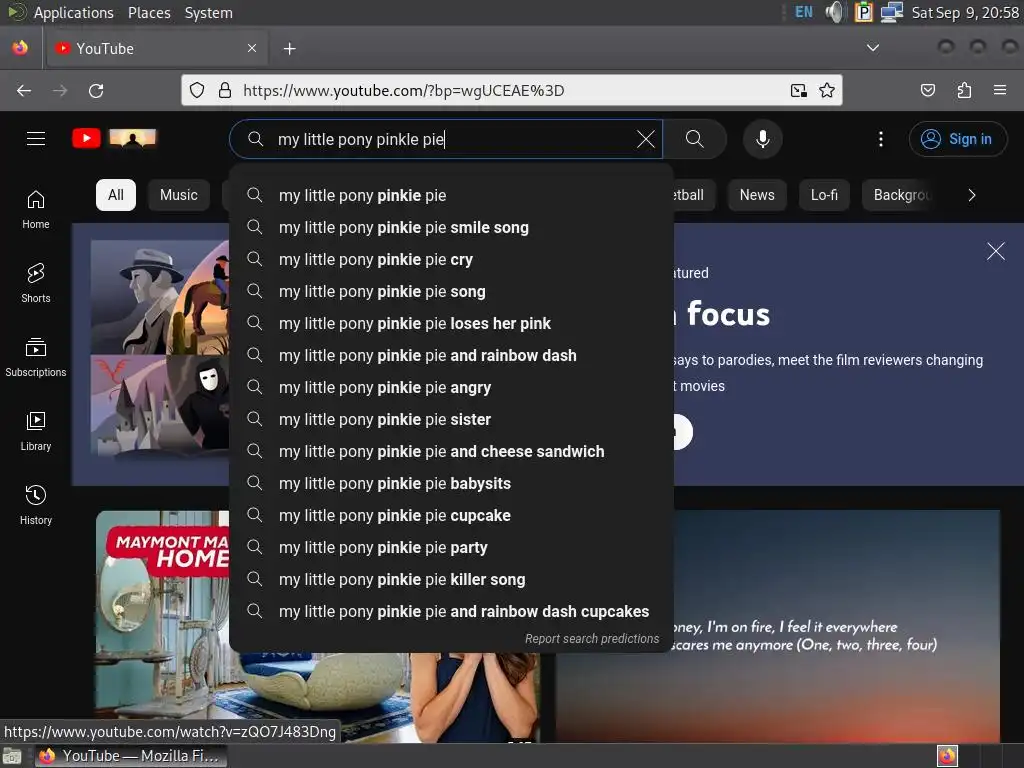Viewport: 1024px width, 768px height.
Task: Click the magnifier search button beside the search box
Action: click(695, 138)
